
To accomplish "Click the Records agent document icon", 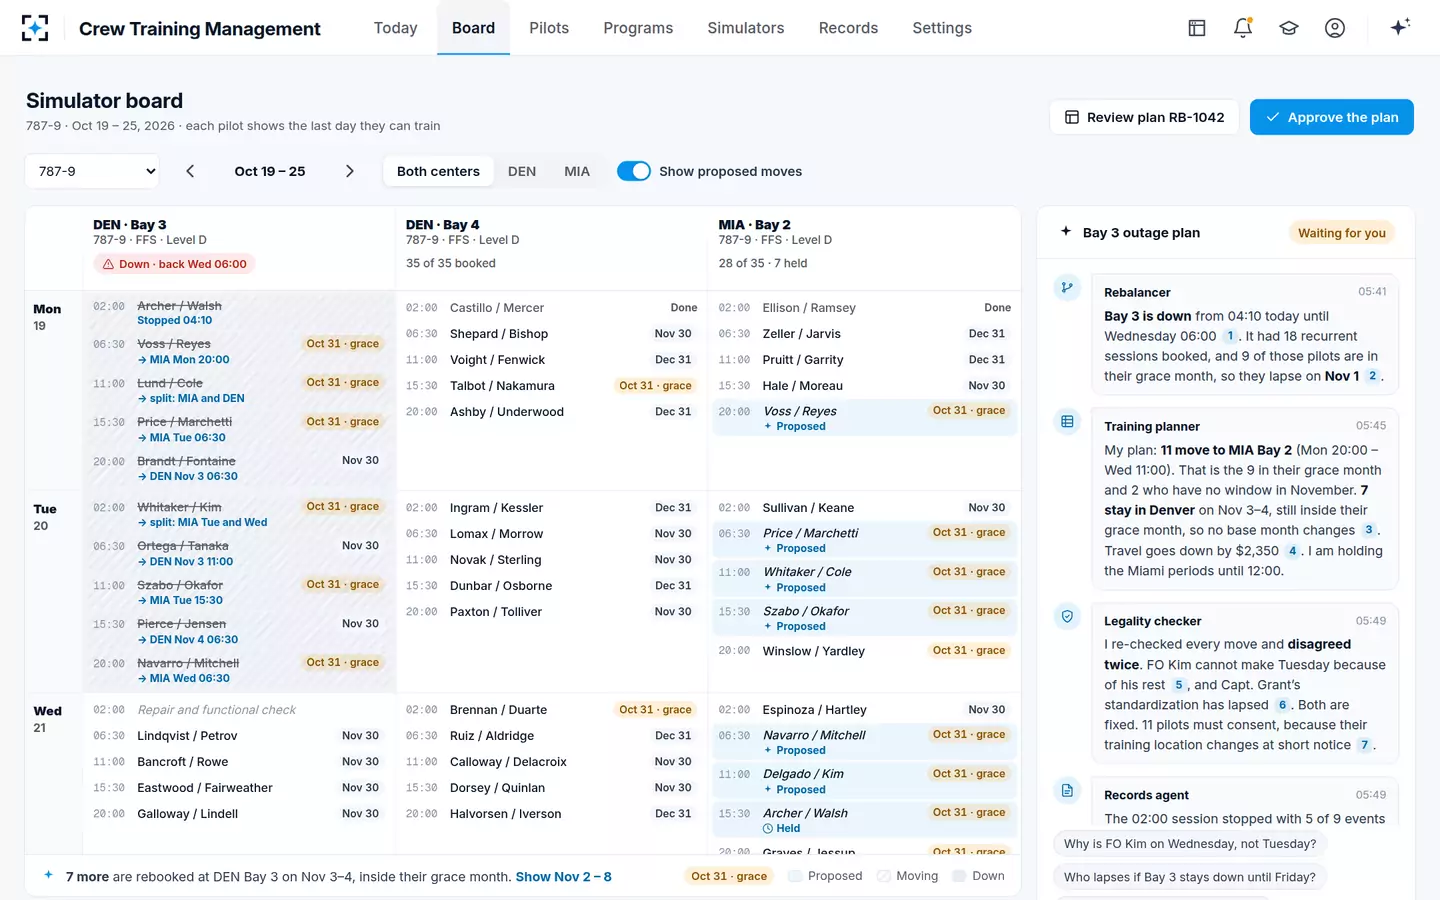I will [1067, 791].
